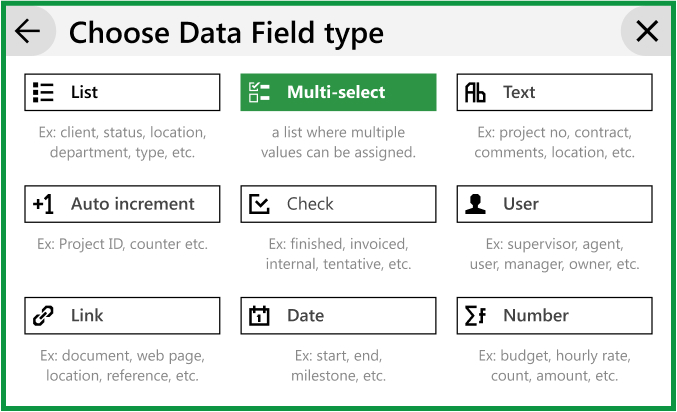Click the Ab text field icon
This screenshot has width=677, height=412.
[475, 93]
